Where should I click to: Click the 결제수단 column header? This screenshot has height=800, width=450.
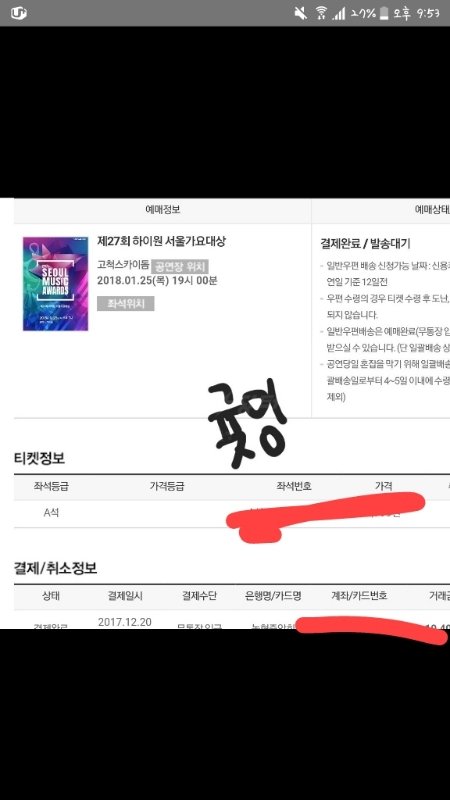(x=199, y=595)
